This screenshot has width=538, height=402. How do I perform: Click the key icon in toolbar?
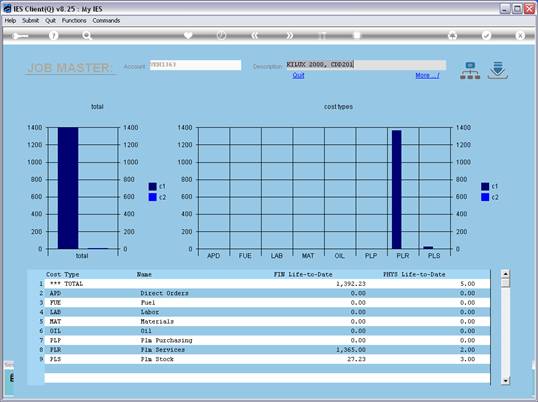coord(20,36)
